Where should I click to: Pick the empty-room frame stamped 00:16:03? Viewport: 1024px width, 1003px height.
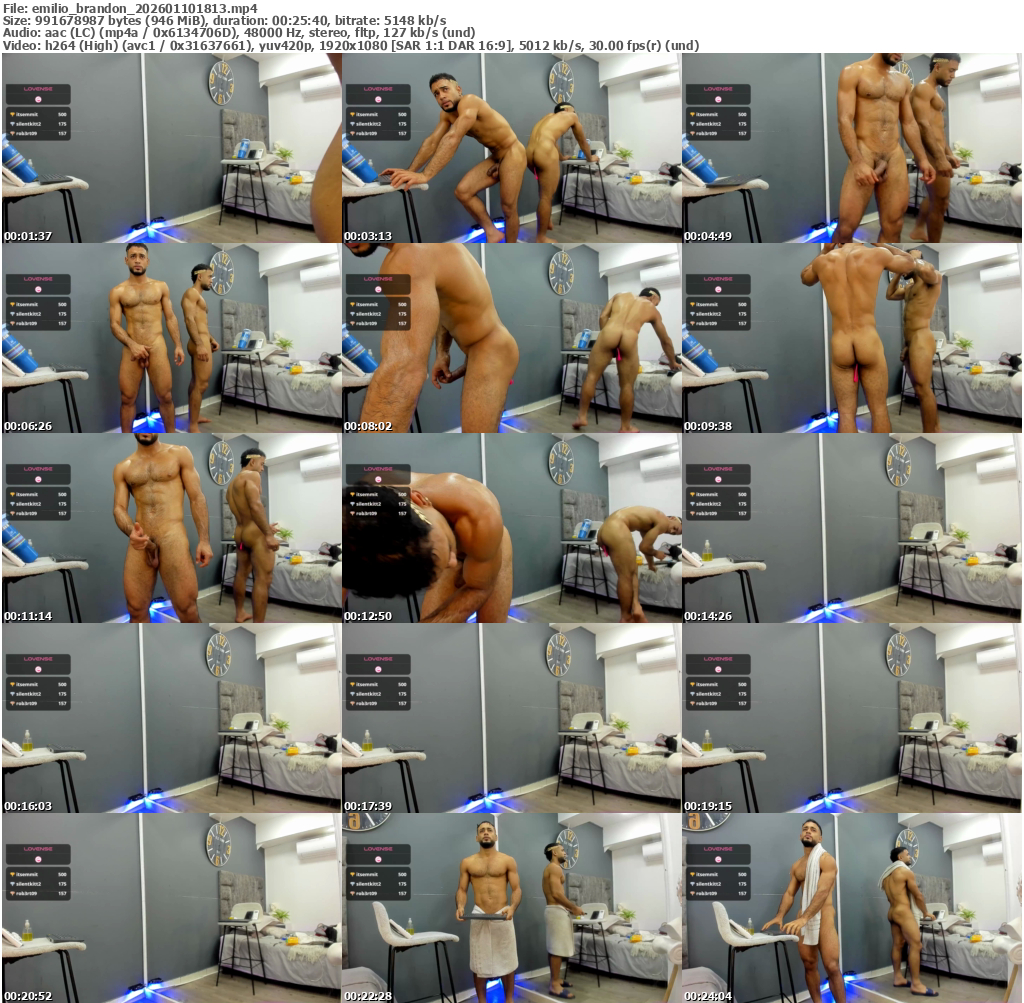point(172,718)
